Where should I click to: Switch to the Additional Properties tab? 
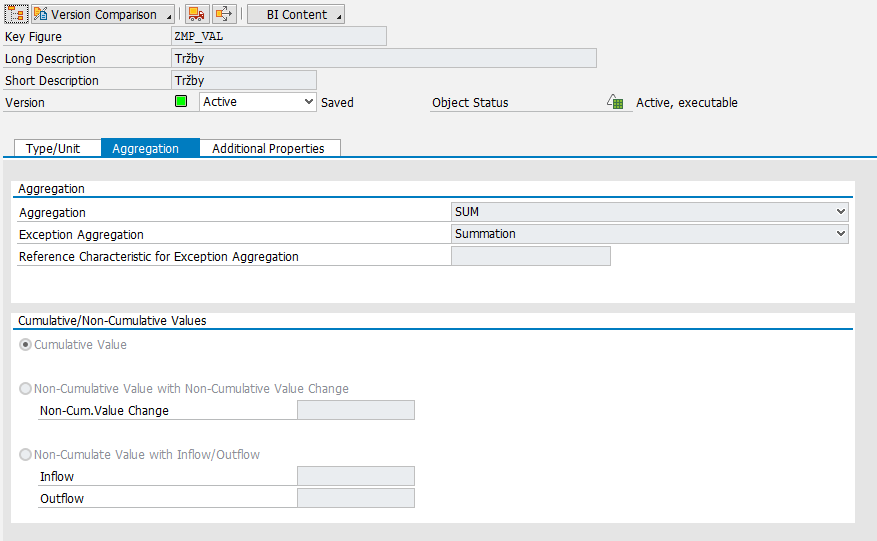pos(268,148)
